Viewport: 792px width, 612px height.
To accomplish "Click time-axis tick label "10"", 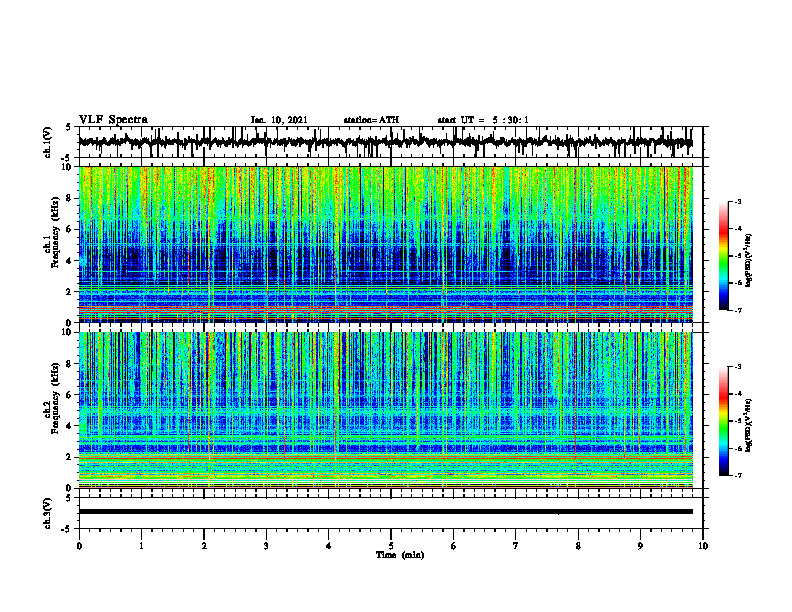I will (x=703, y=546).
